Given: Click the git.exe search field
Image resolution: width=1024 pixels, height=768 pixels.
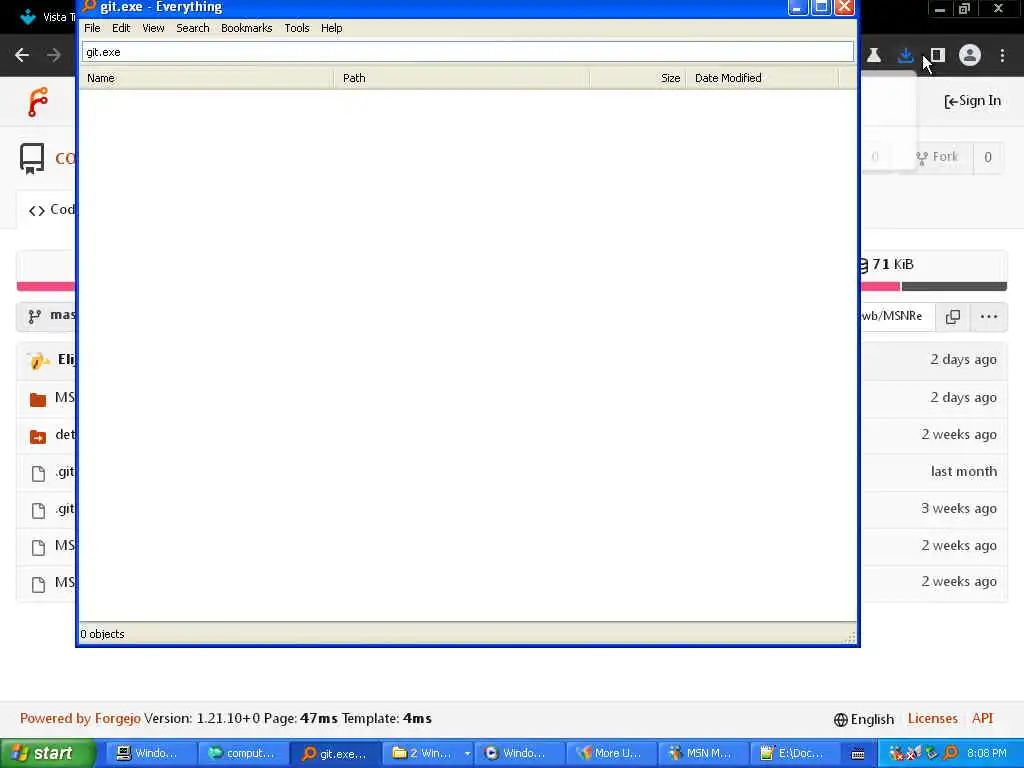Looking at the screenshot, I should [468, 52].
